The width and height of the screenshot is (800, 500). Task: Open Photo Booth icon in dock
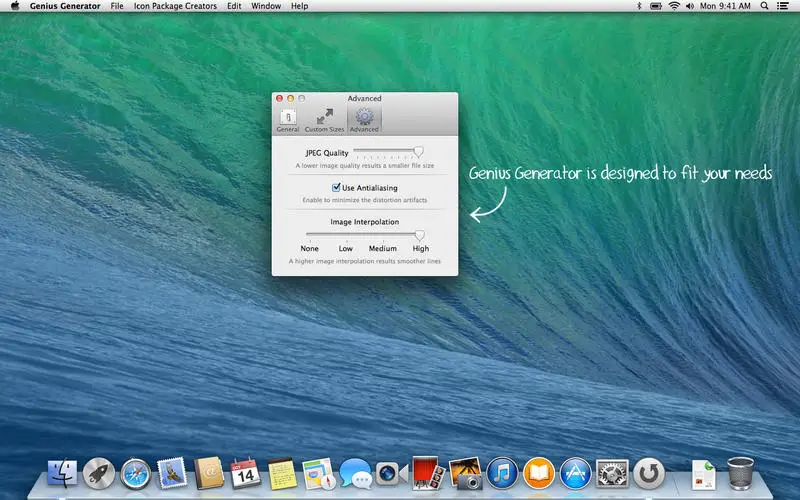coord(428,472)
